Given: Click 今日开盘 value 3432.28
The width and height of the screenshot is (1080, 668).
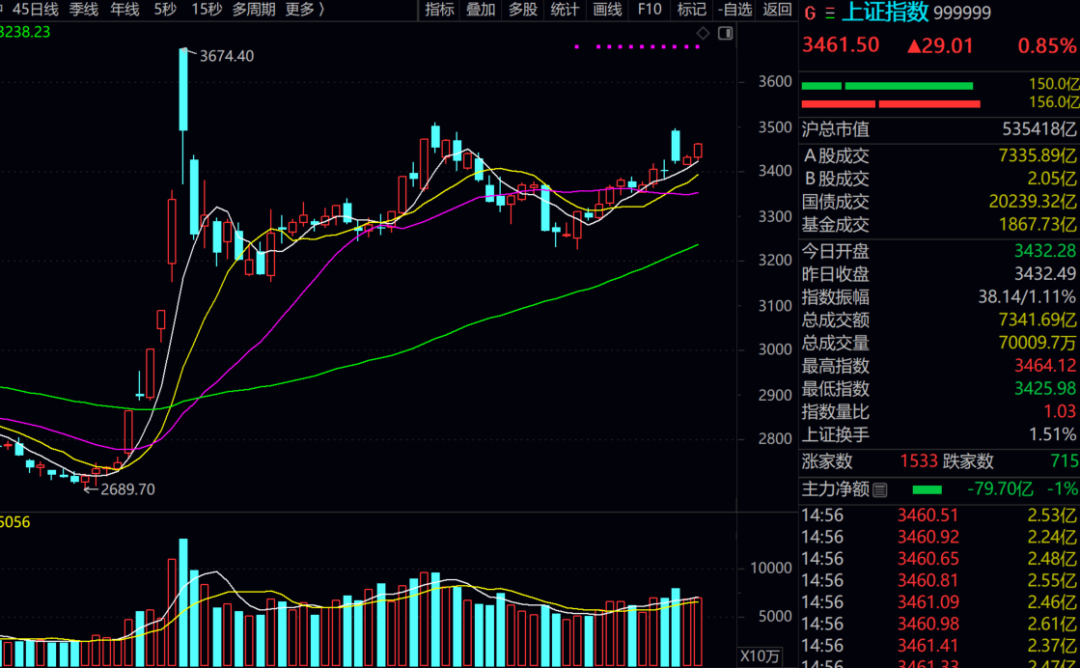Looking at the screenshot, I should [1045, 251].
